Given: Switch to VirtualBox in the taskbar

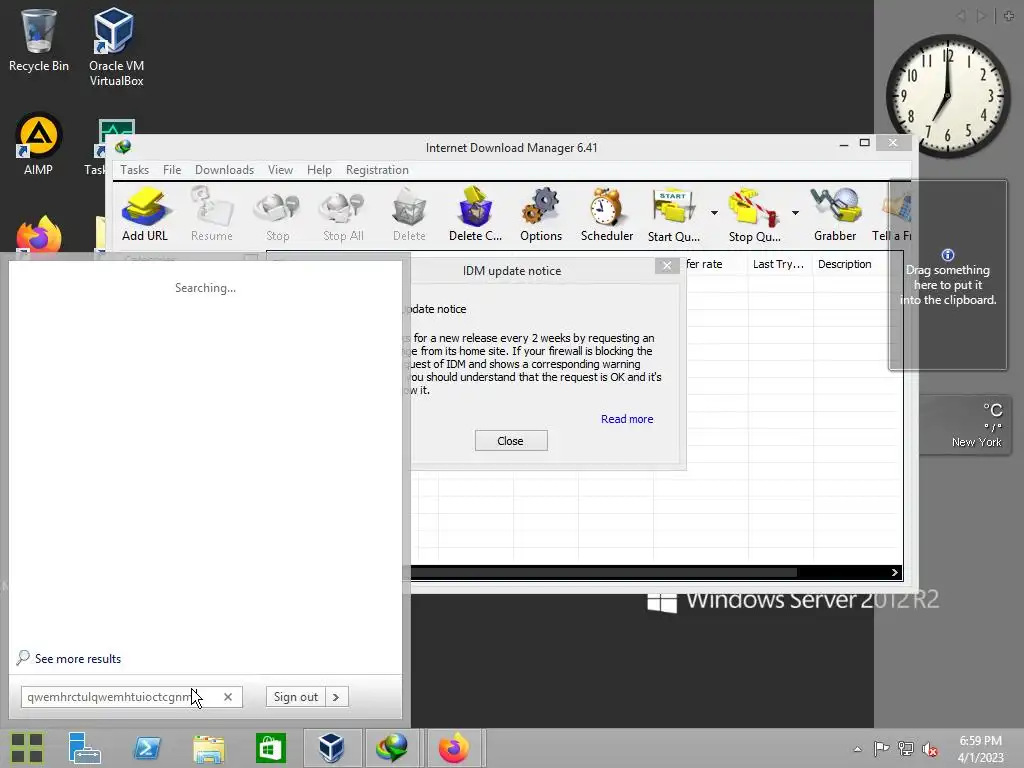Looking at the screenshot, I should [331, 748].
